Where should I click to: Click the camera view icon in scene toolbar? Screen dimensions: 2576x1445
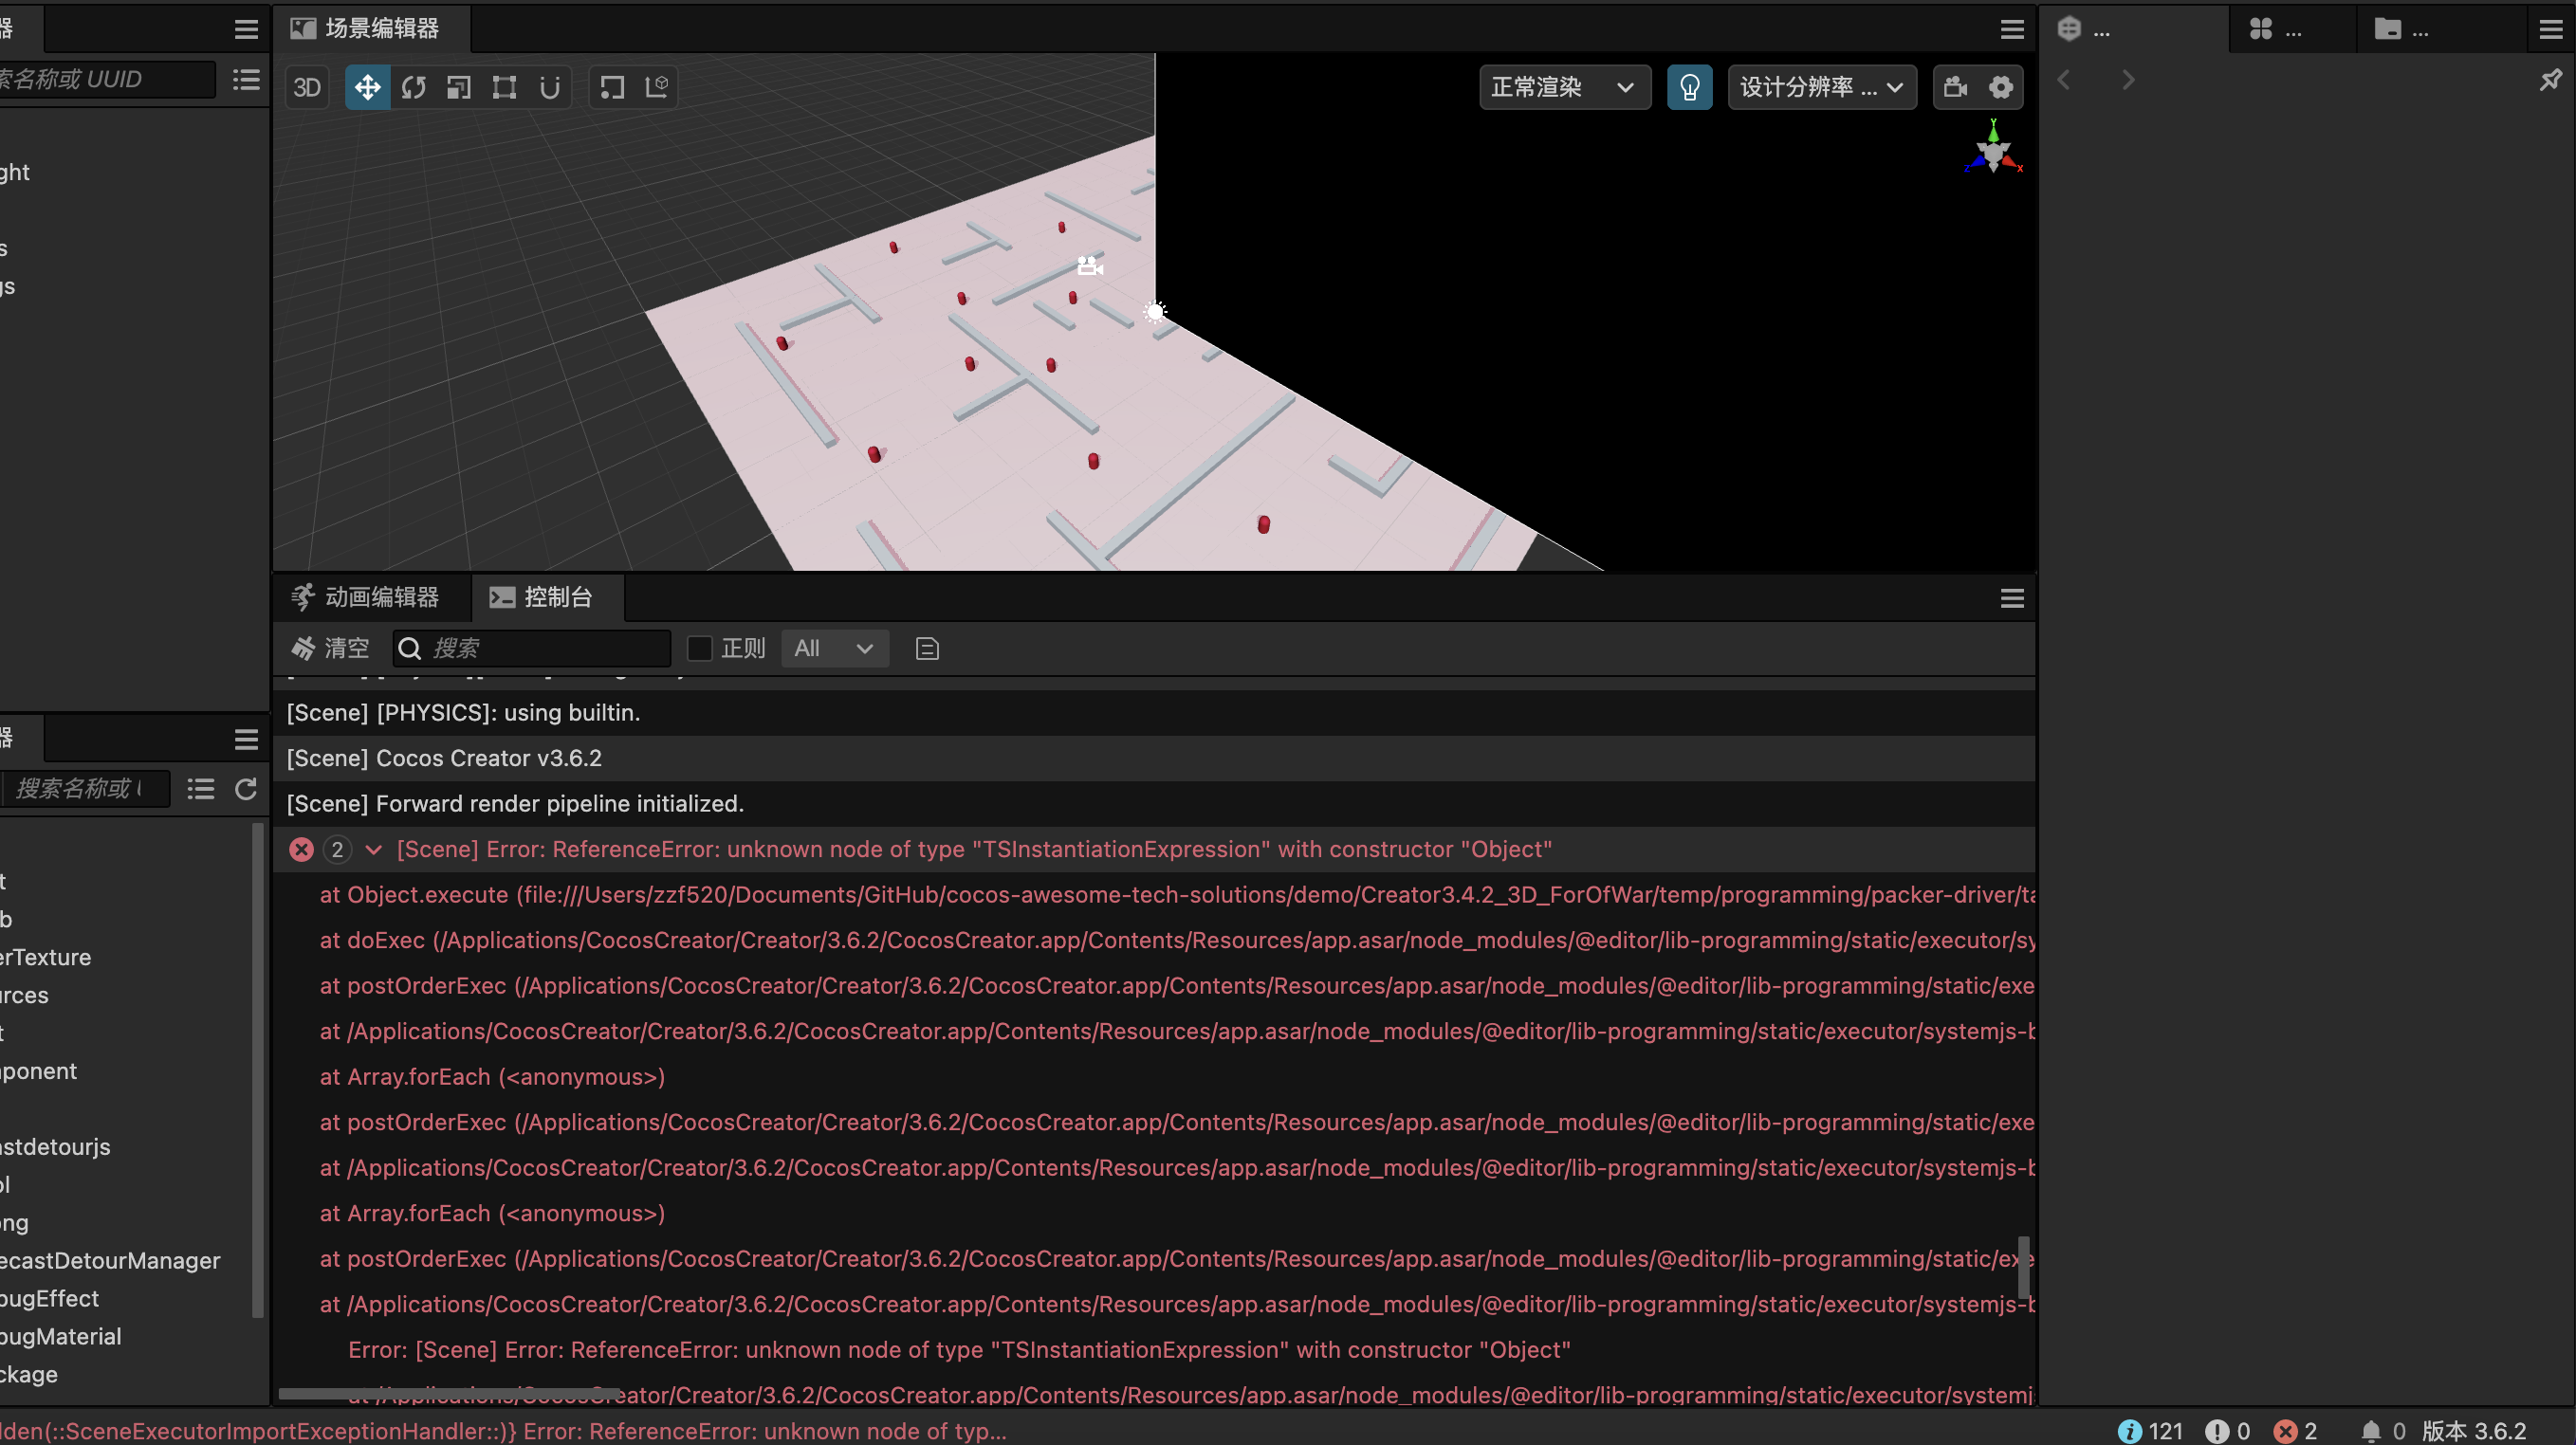click(x=1954, y=87)
